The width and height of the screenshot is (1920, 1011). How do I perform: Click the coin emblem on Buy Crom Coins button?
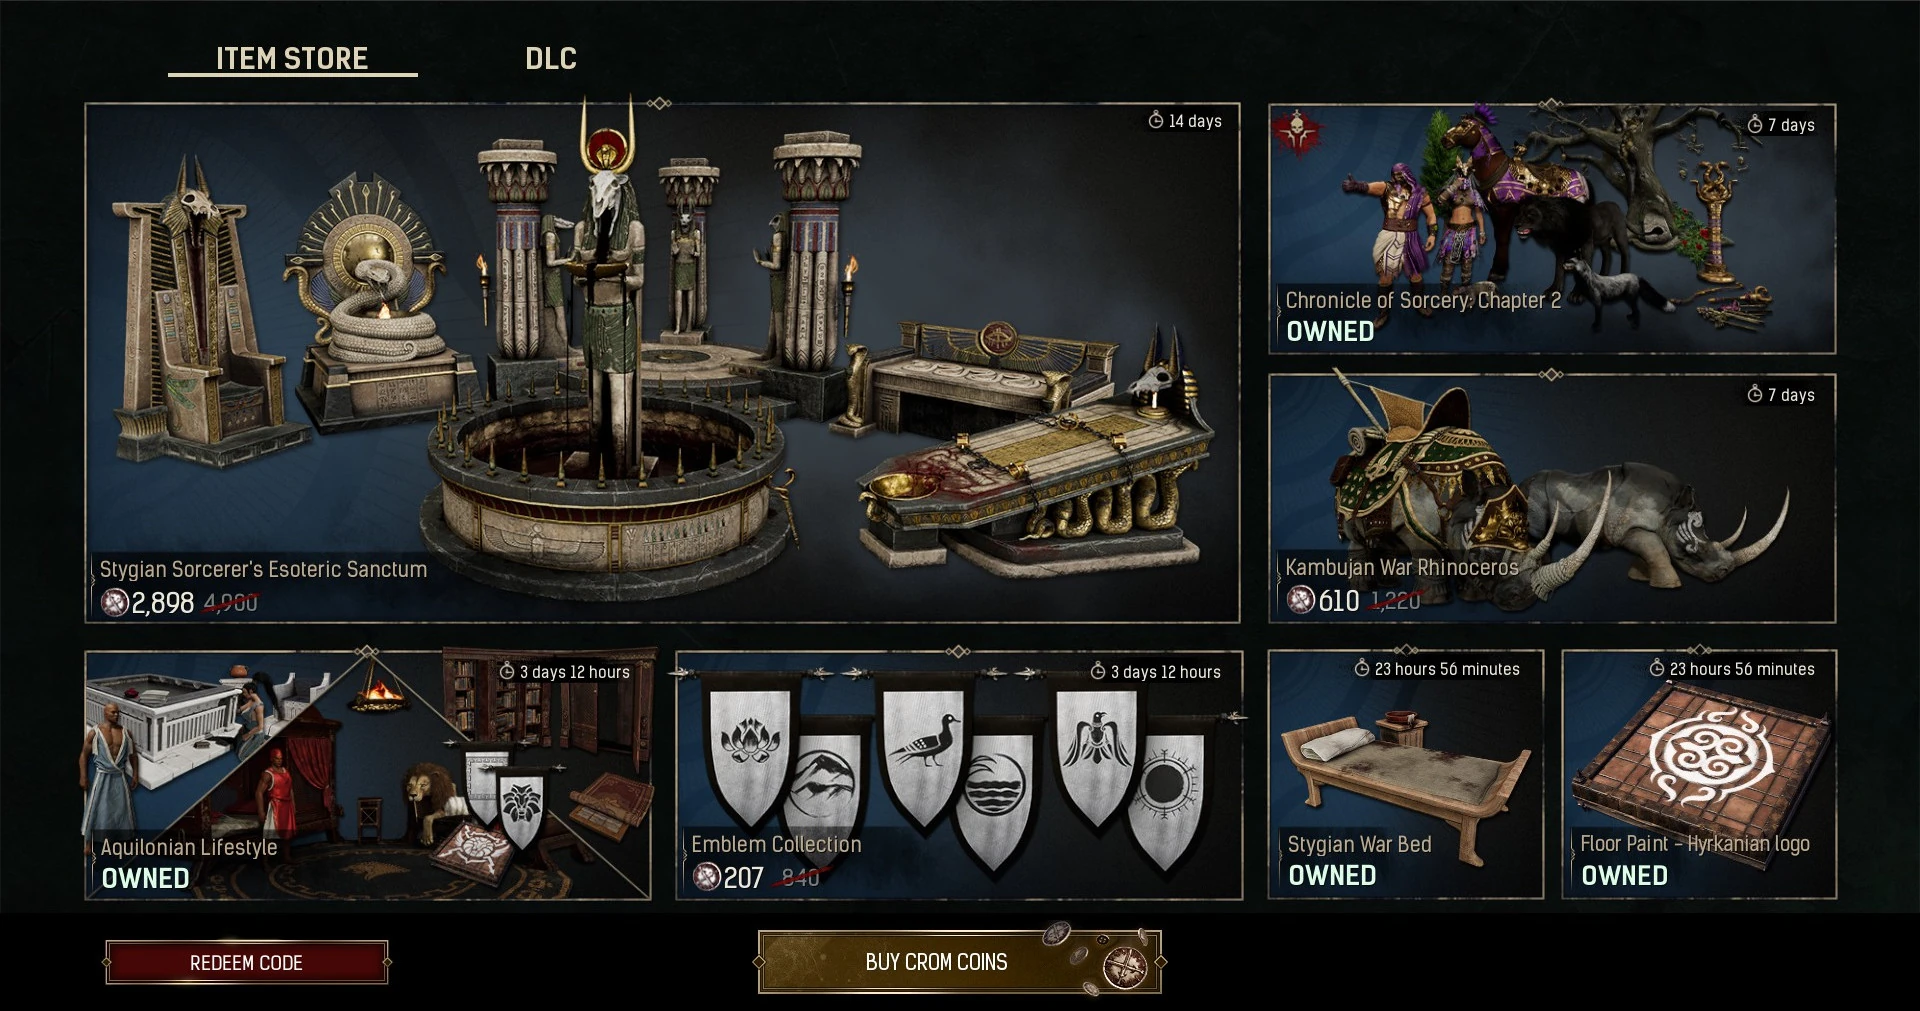[1124, 965]
